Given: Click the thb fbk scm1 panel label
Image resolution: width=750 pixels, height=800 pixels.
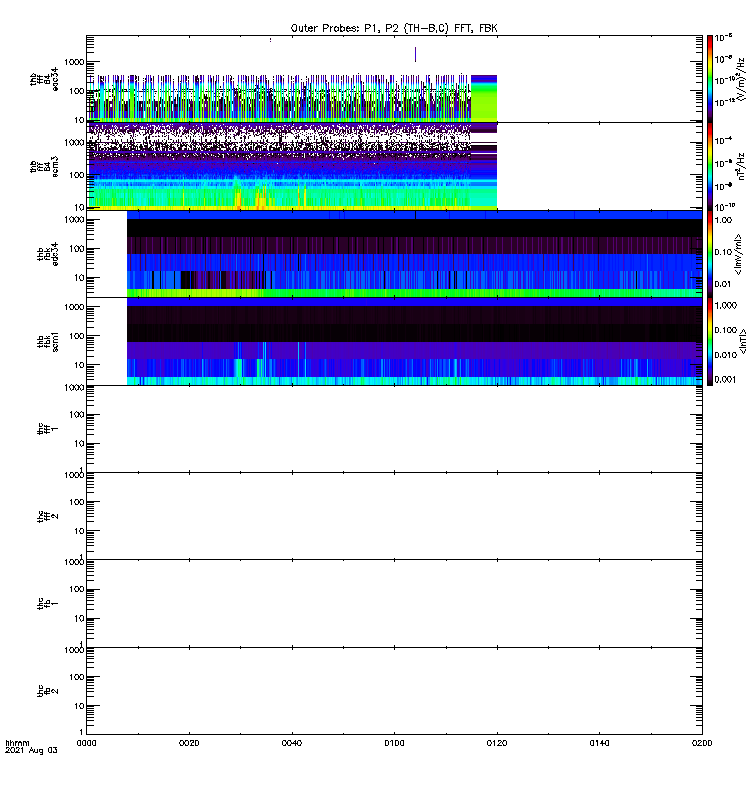Looking at the screenshot, I should (48, 341).
